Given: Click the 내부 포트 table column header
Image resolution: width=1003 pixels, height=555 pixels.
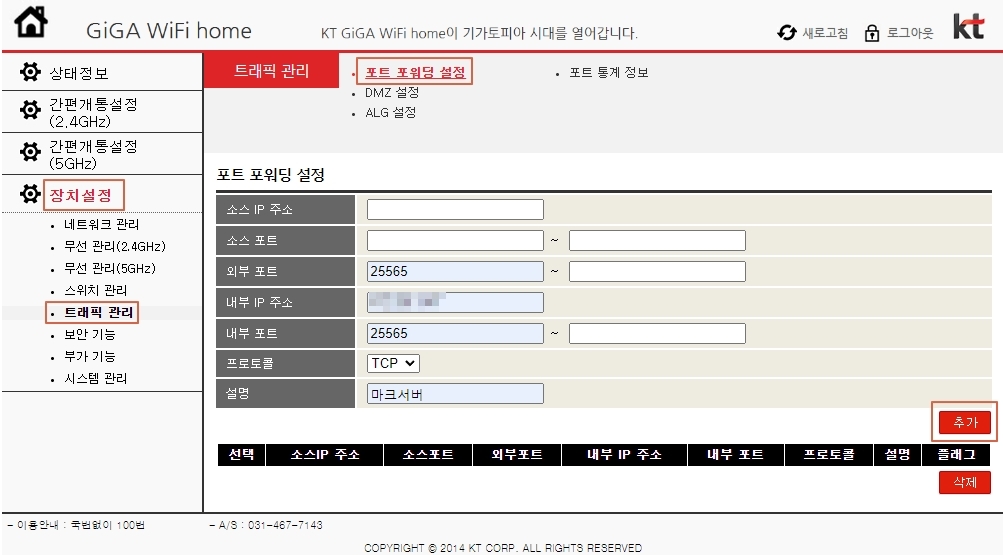Looking at the screenshot, I should click(x=736, y=455).
